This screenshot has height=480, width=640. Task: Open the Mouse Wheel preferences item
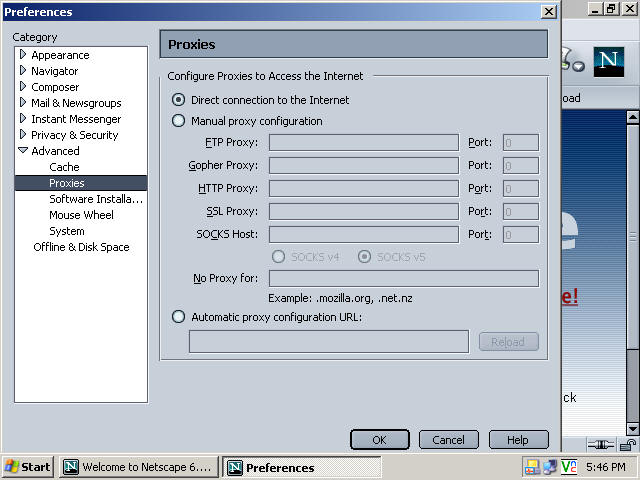[x=81, y=215]
